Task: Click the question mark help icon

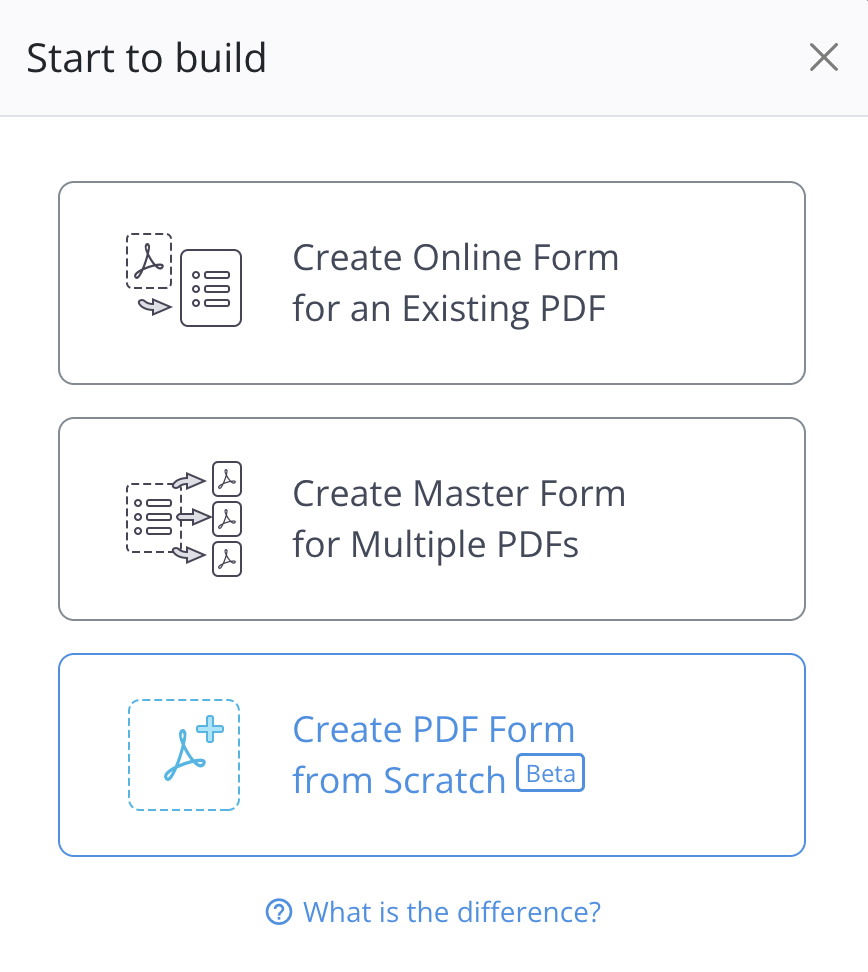Action: coord(278,912)
